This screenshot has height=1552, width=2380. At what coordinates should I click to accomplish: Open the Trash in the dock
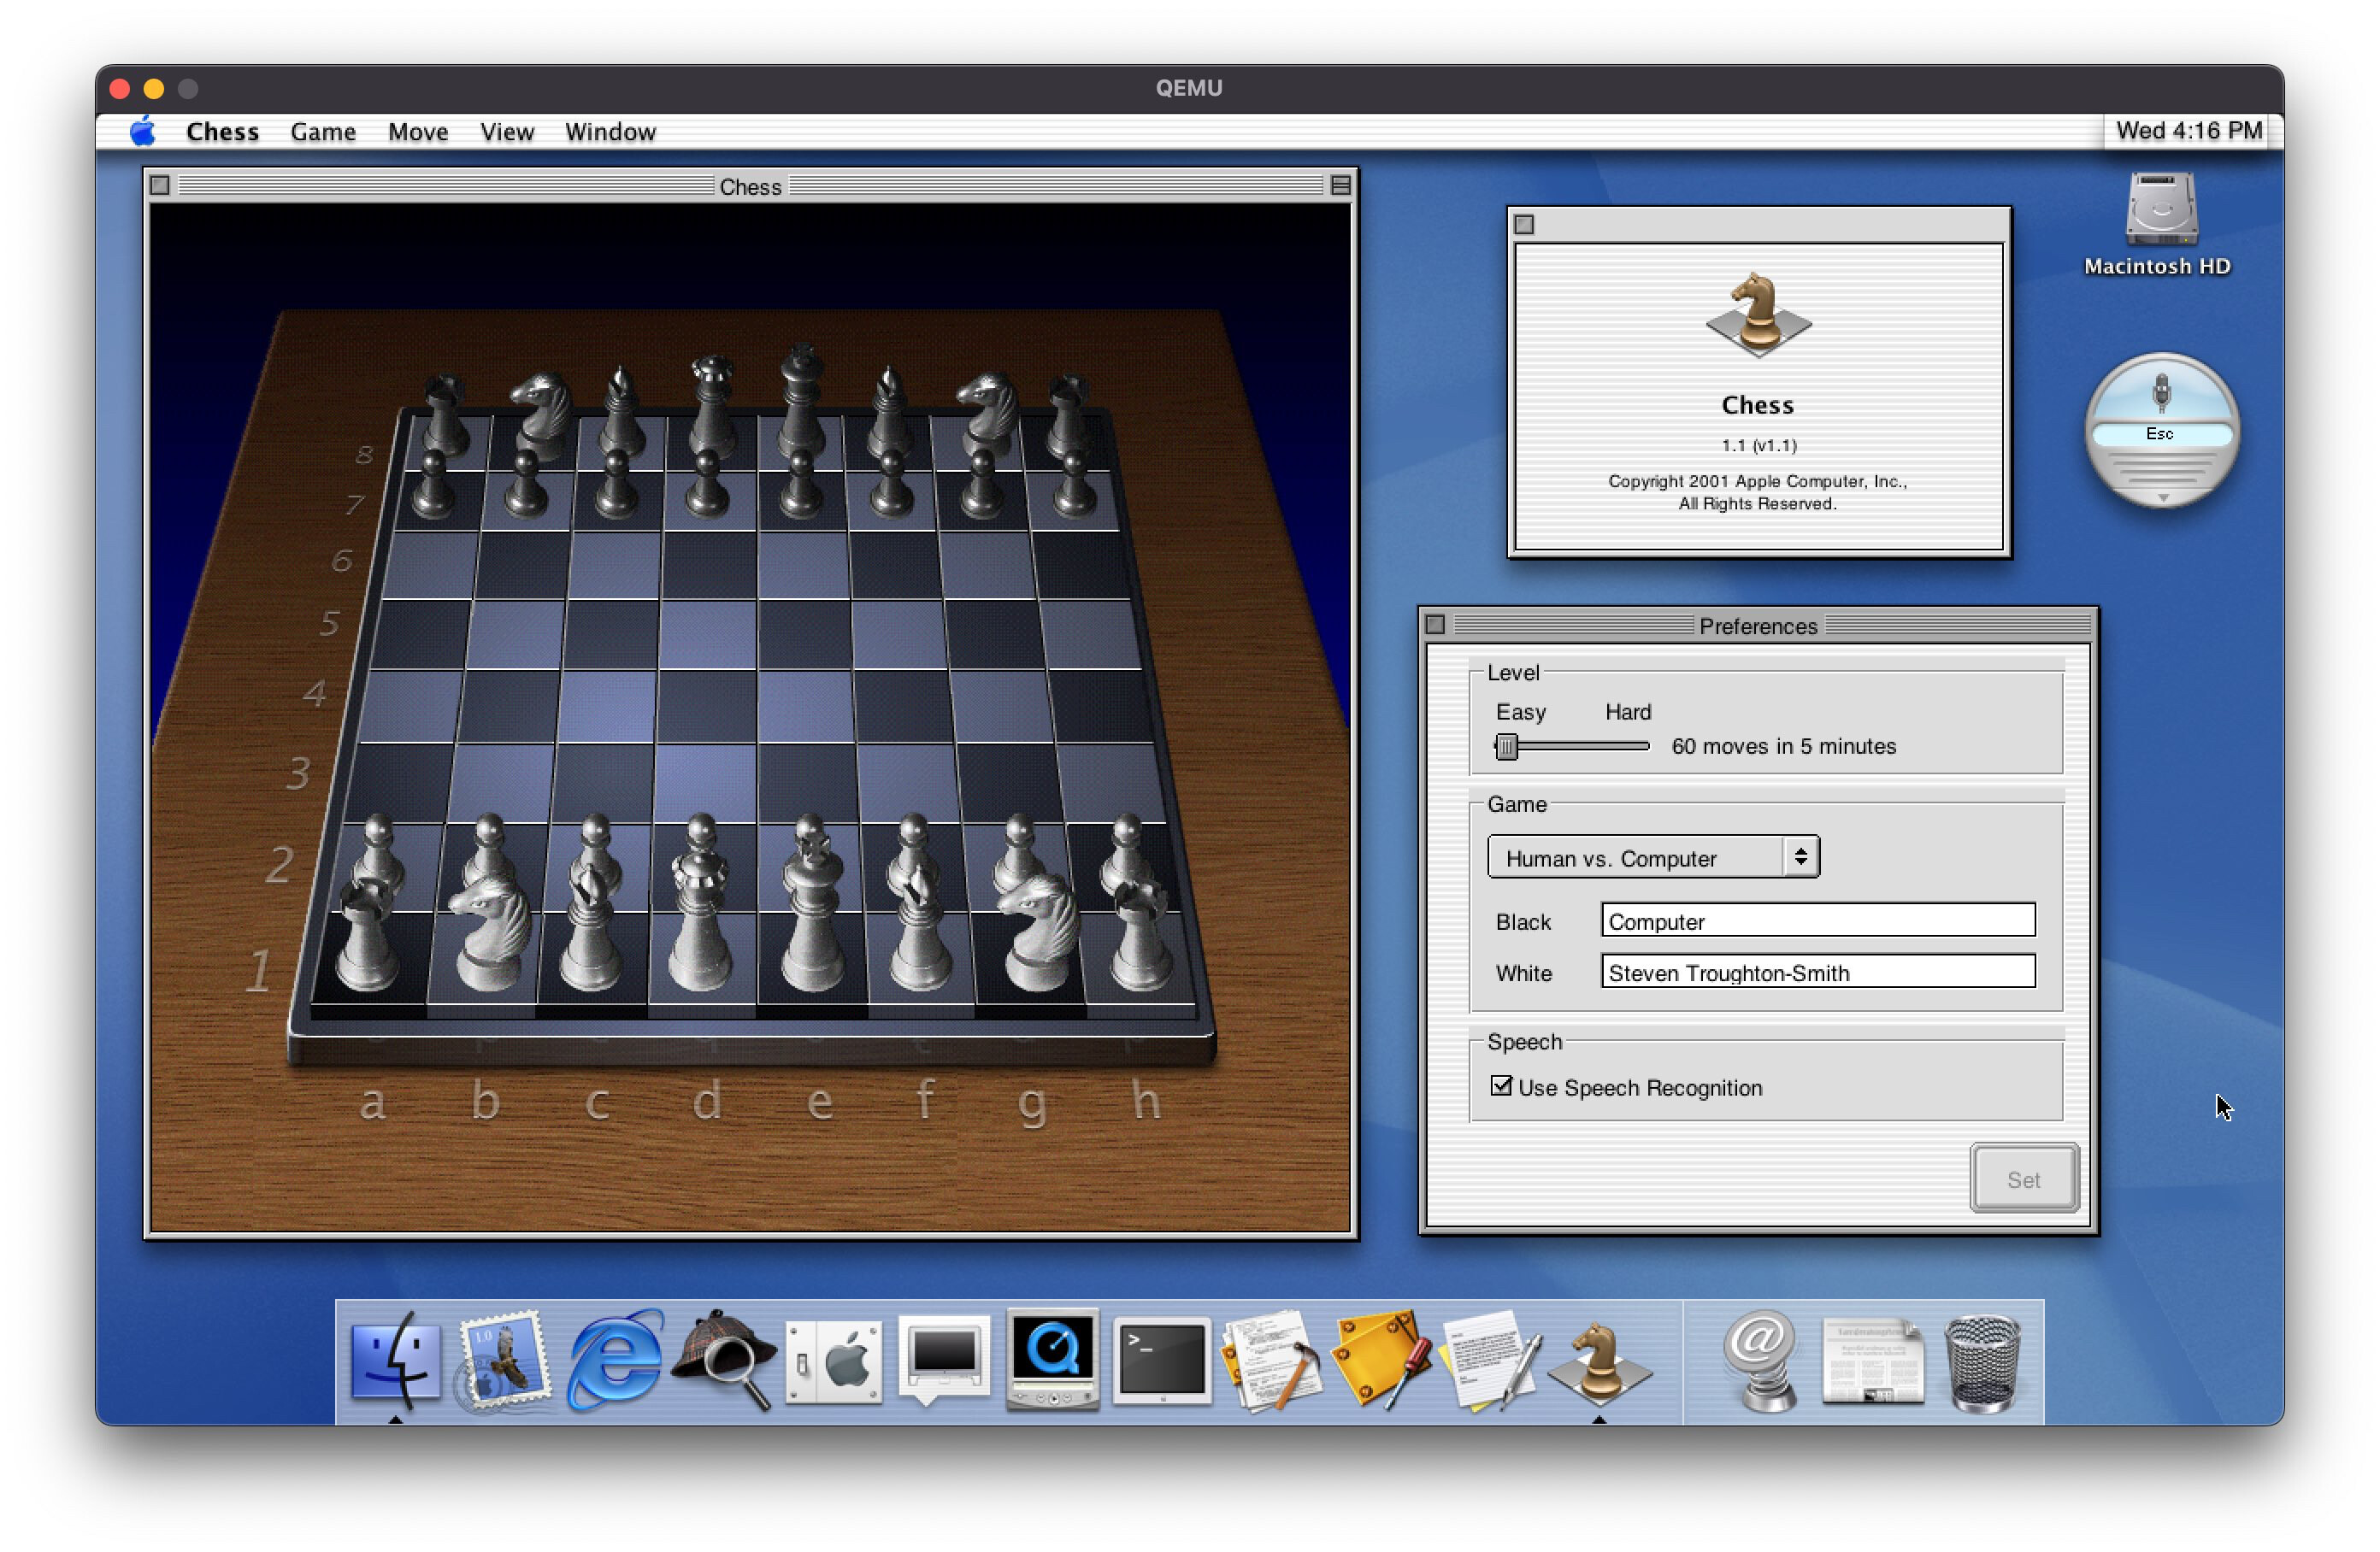click(x=1982, y=1363)
